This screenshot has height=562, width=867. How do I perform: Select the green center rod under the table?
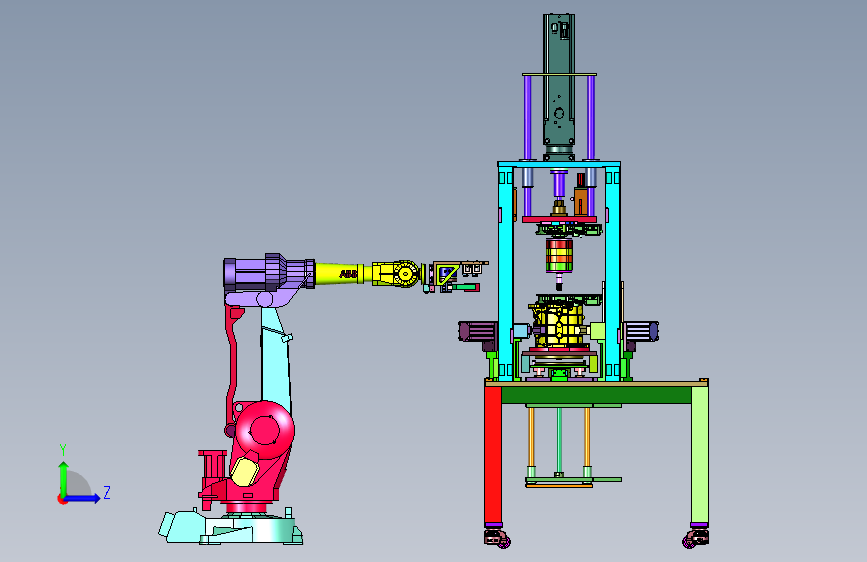[x=559, y=440]
